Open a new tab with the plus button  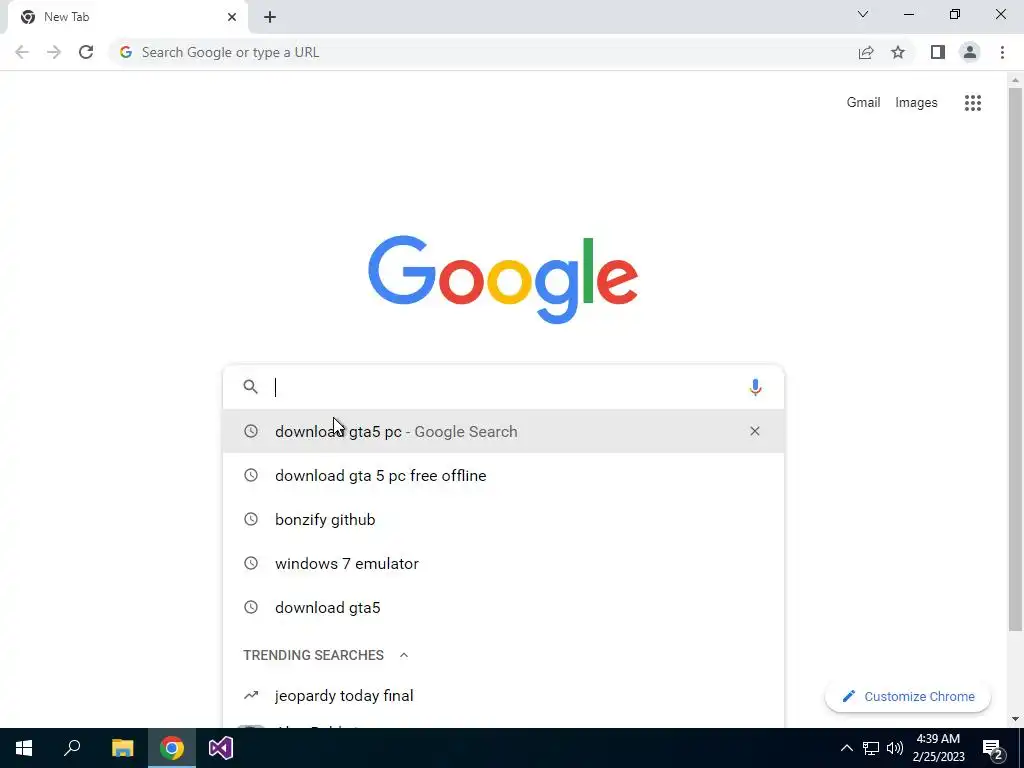(270, 17)
